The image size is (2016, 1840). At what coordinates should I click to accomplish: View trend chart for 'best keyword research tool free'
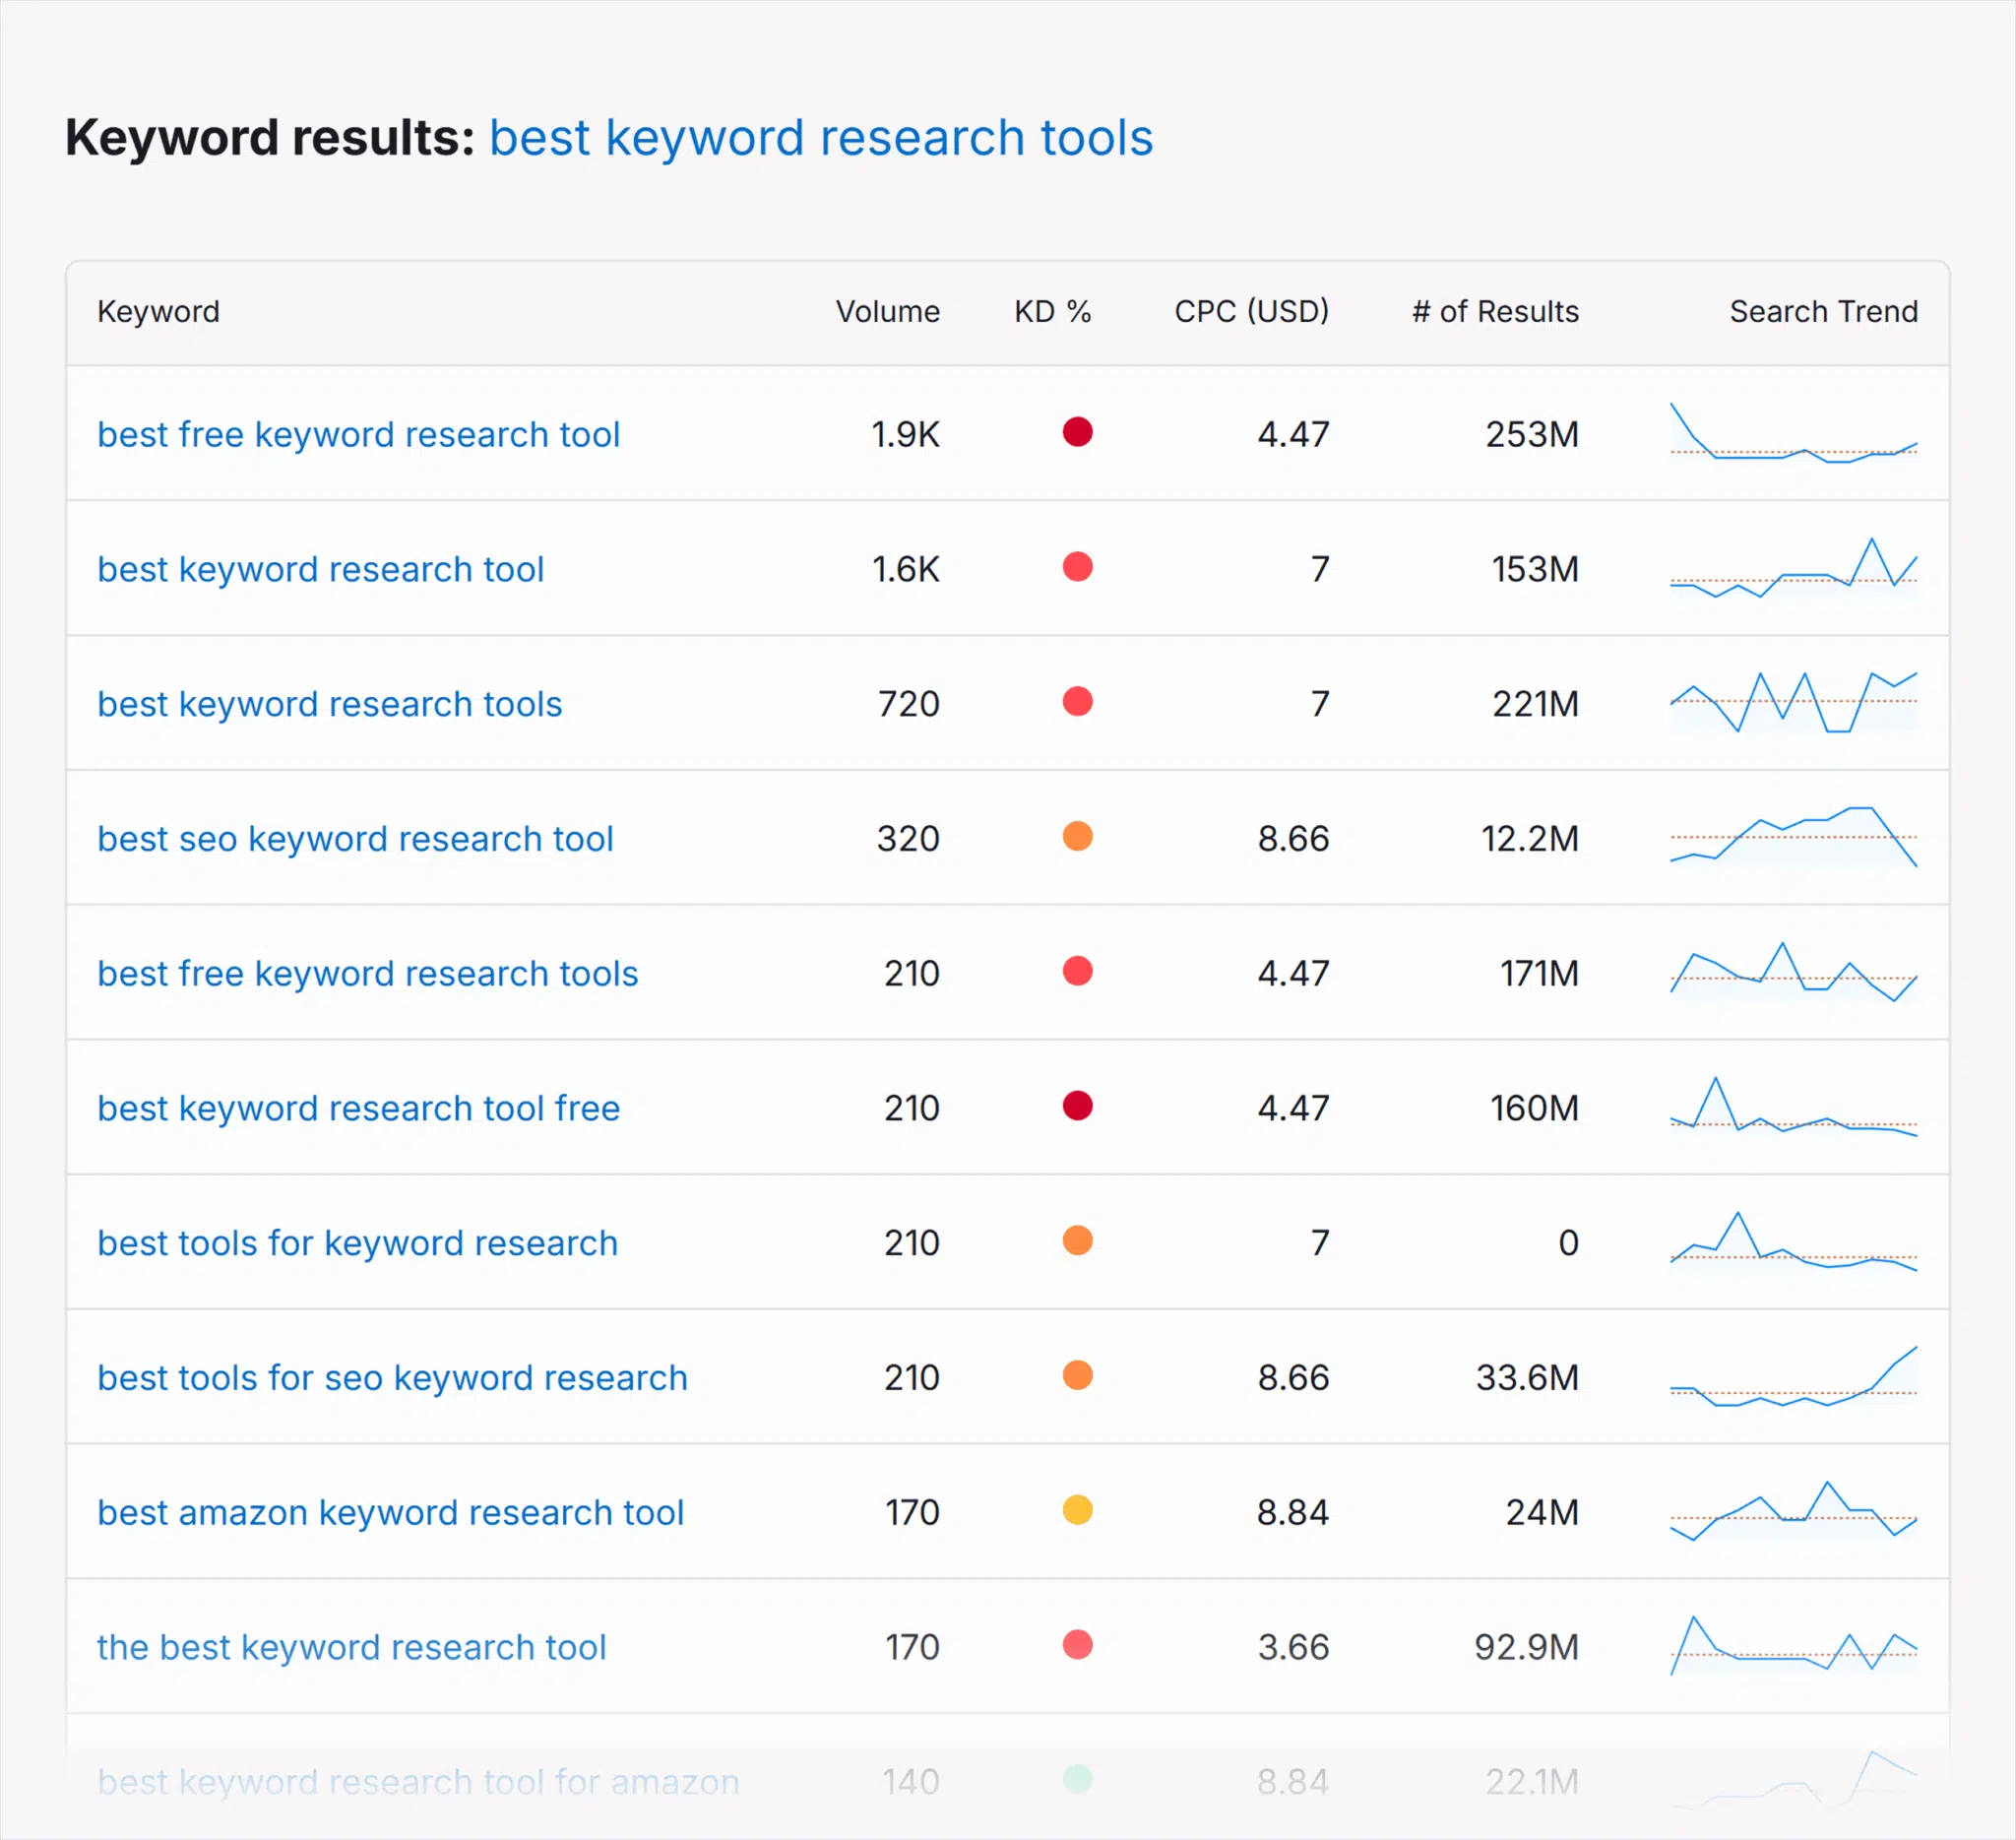click(1794, 1106)
